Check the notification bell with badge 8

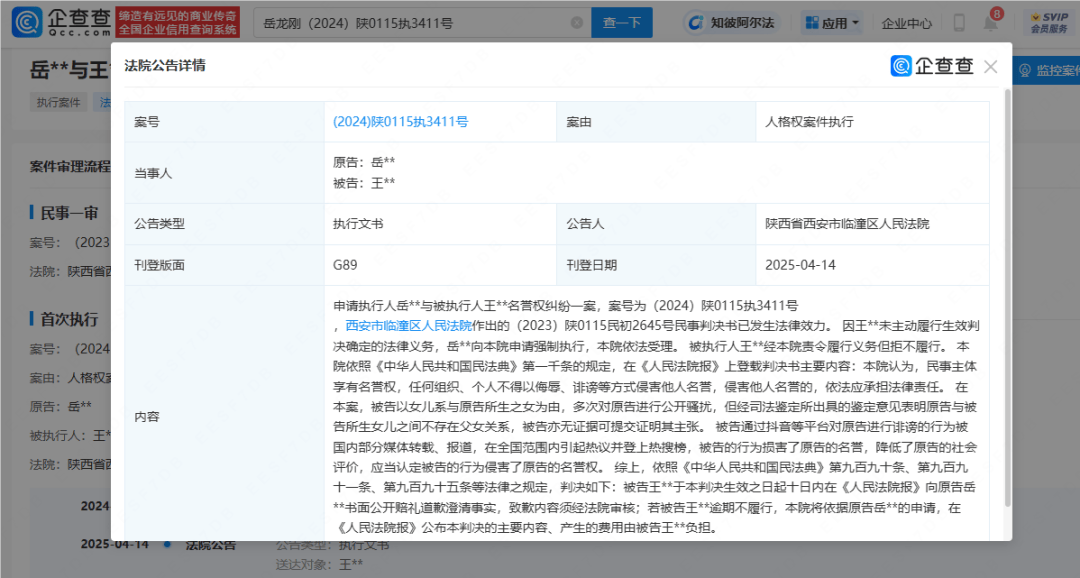pyautogui.click(x=990, y=24)
